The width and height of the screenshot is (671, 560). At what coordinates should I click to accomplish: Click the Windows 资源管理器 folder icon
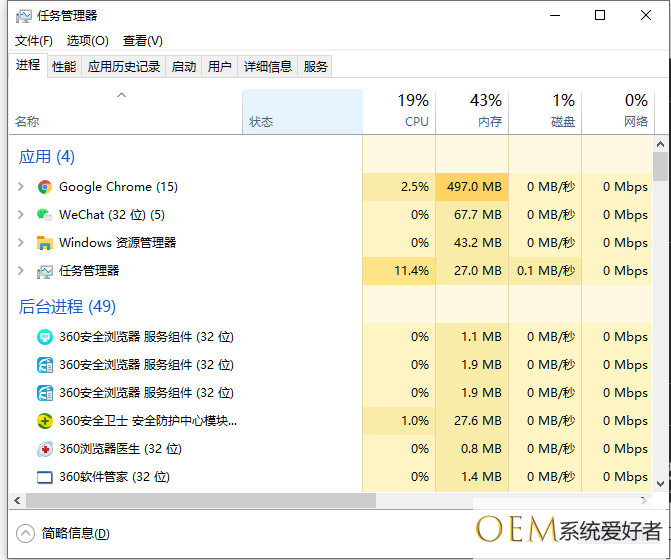(44, 243)
